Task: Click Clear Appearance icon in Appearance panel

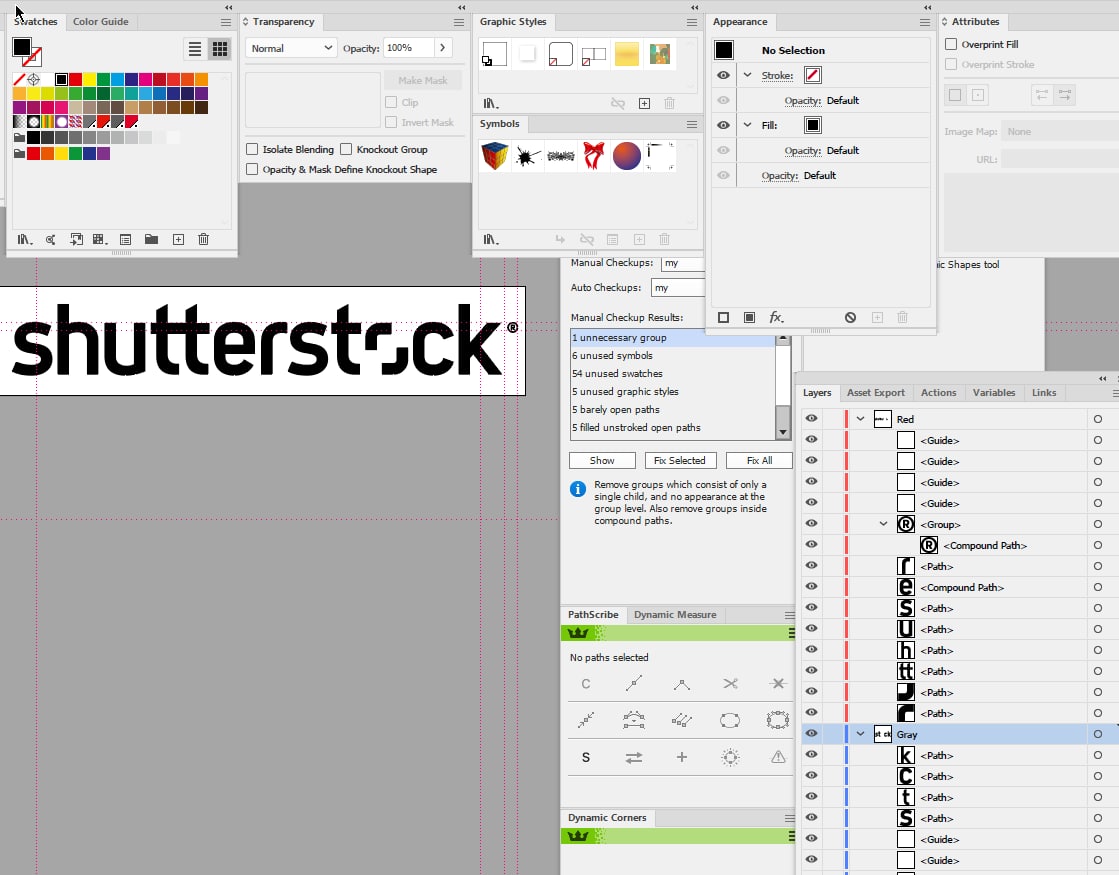Action: pyautogui.click(x=851, y=318)
